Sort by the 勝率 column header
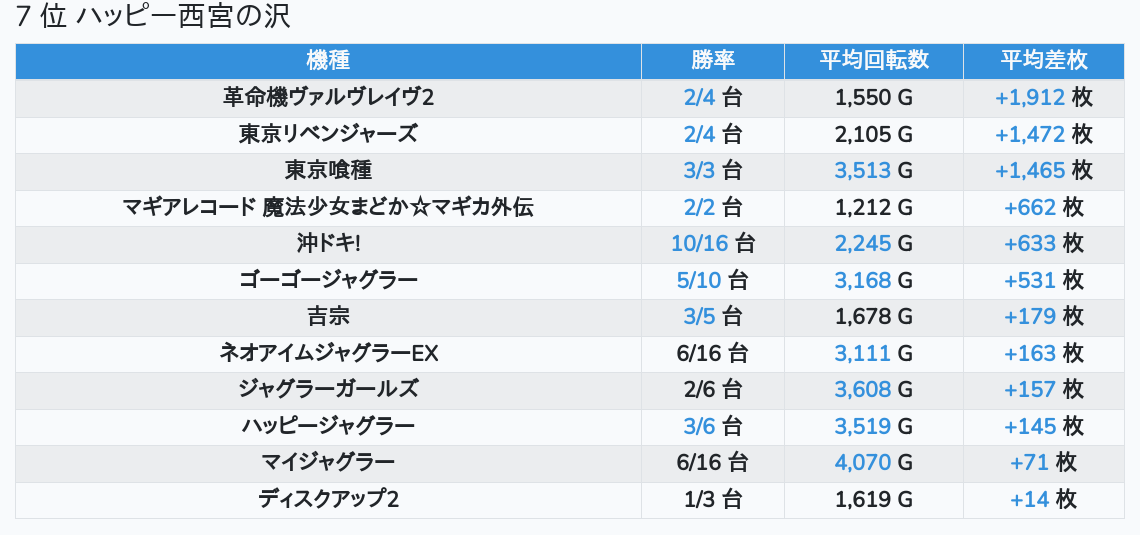Screen dimensions: 1140x535 [712, 60]
